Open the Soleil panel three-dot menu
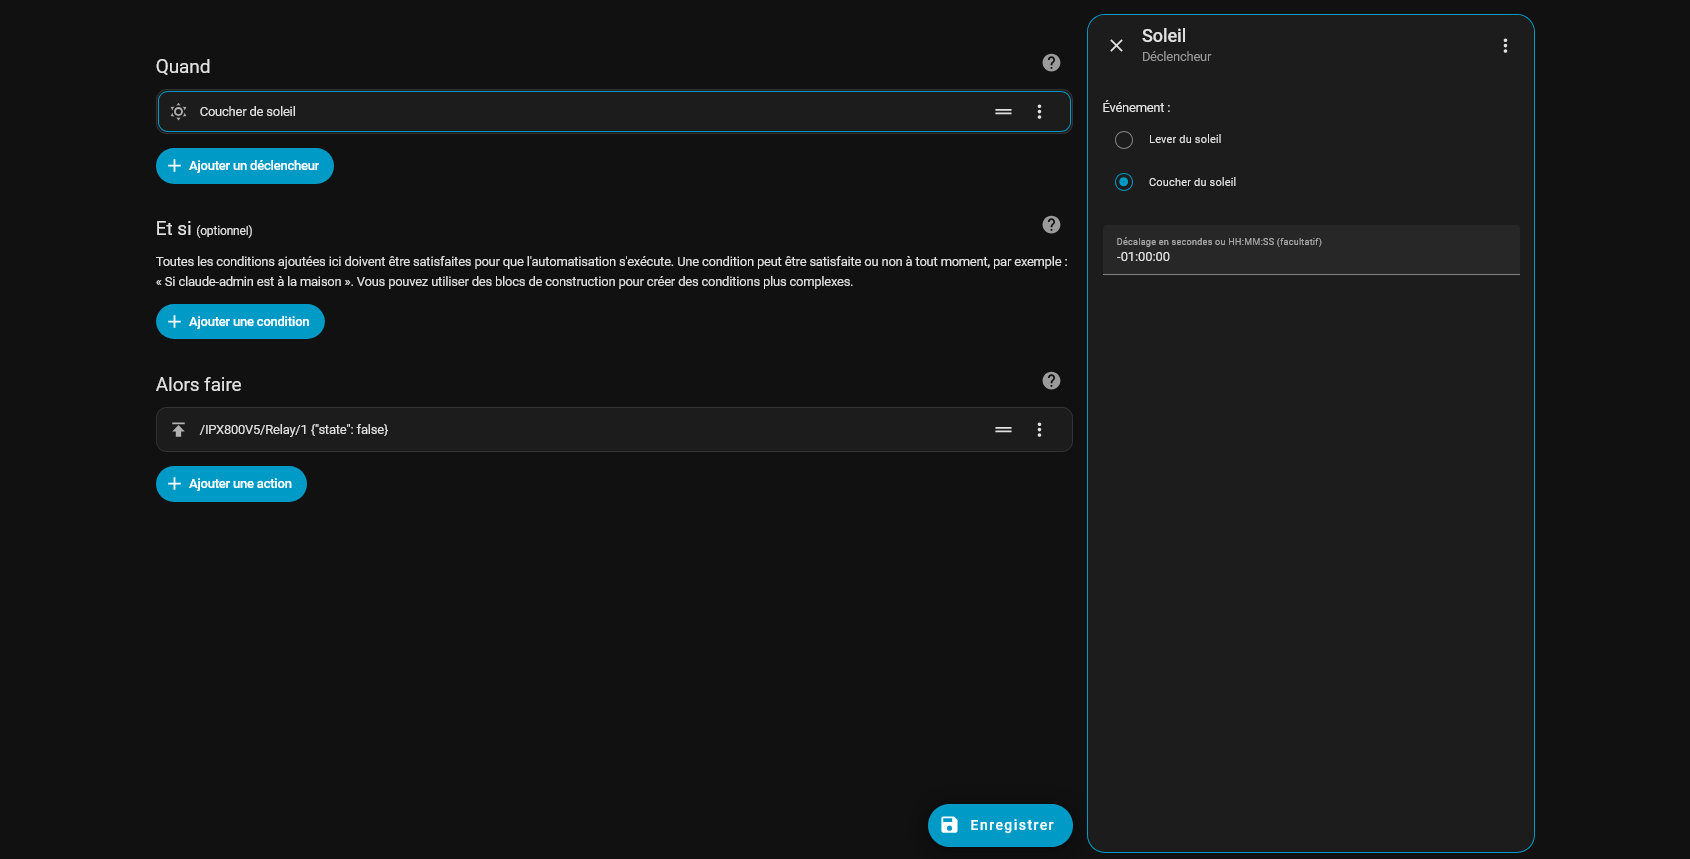Viewport: 1690px width, 859px height. pyautogui.click(x=1504, y=46)
